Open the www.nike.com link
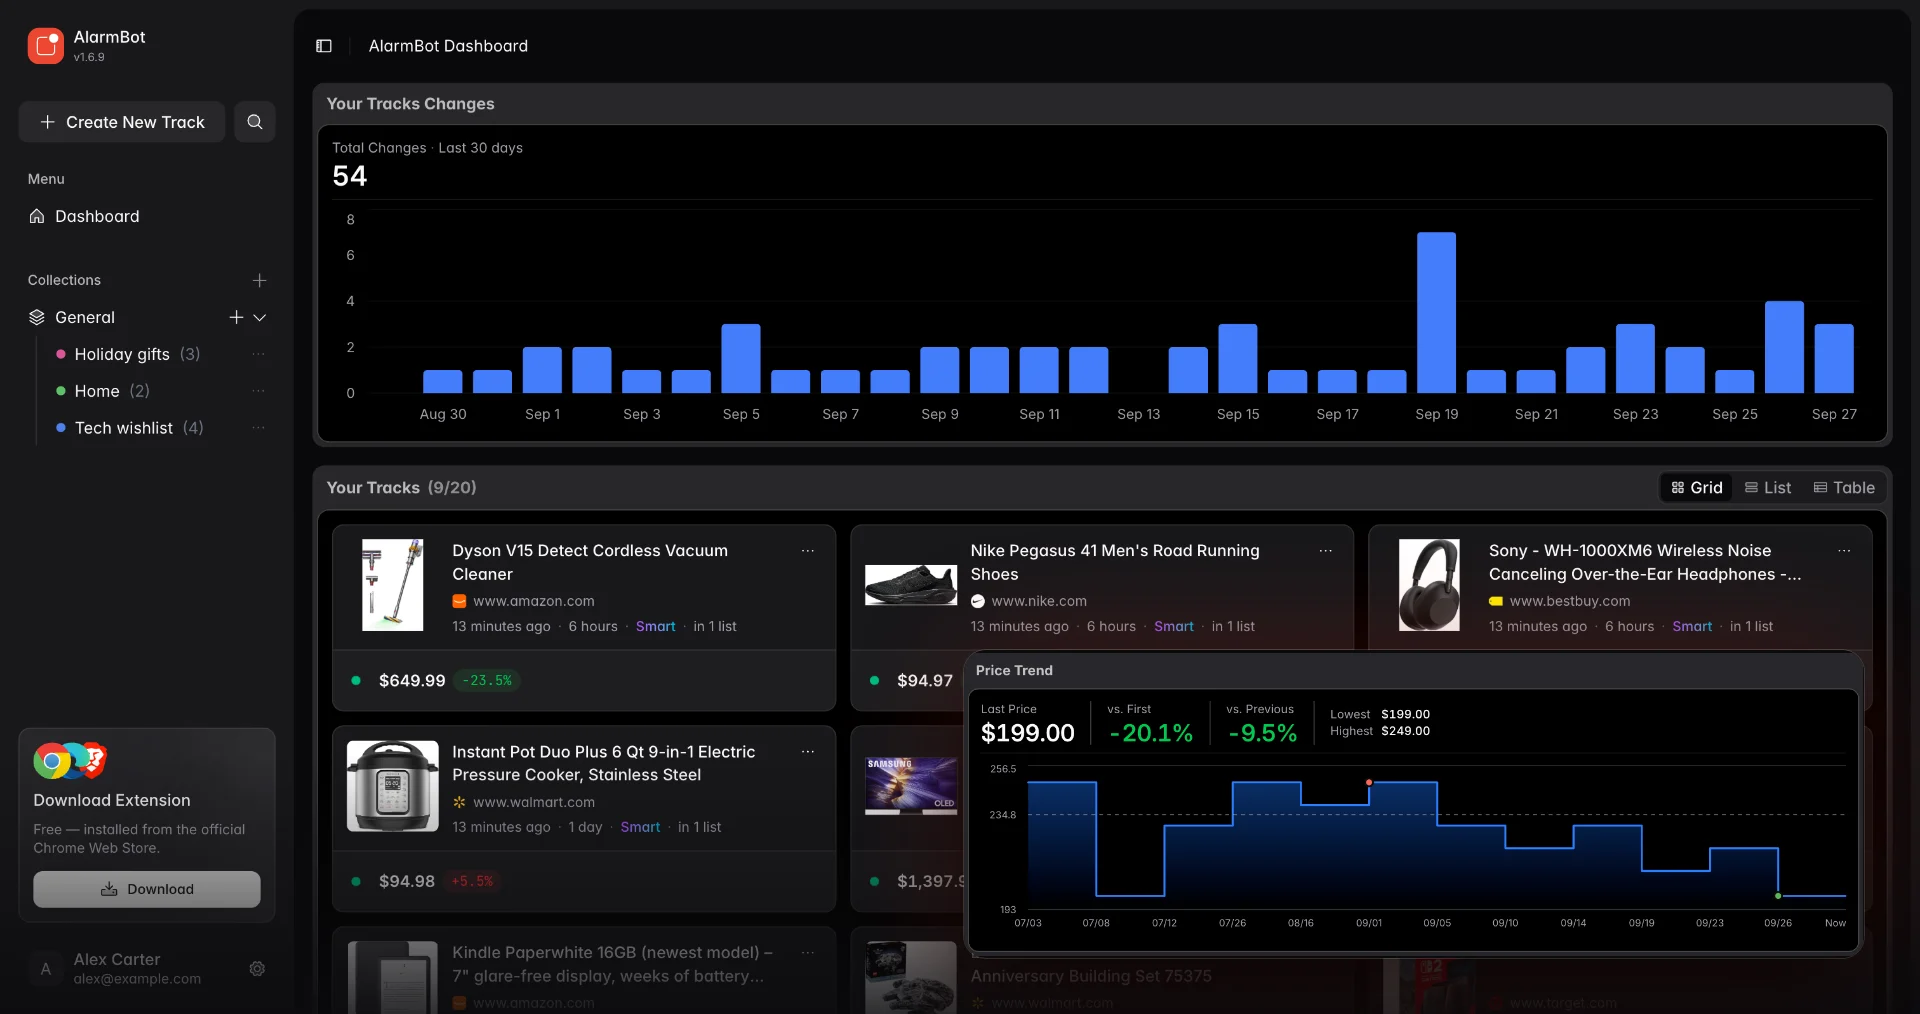Screen dimensions: 1920x1014 coord(1039,601)
